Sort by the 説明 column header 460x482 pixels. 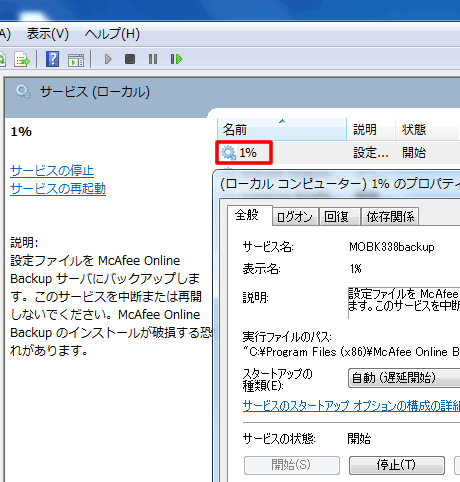[371, 129]
